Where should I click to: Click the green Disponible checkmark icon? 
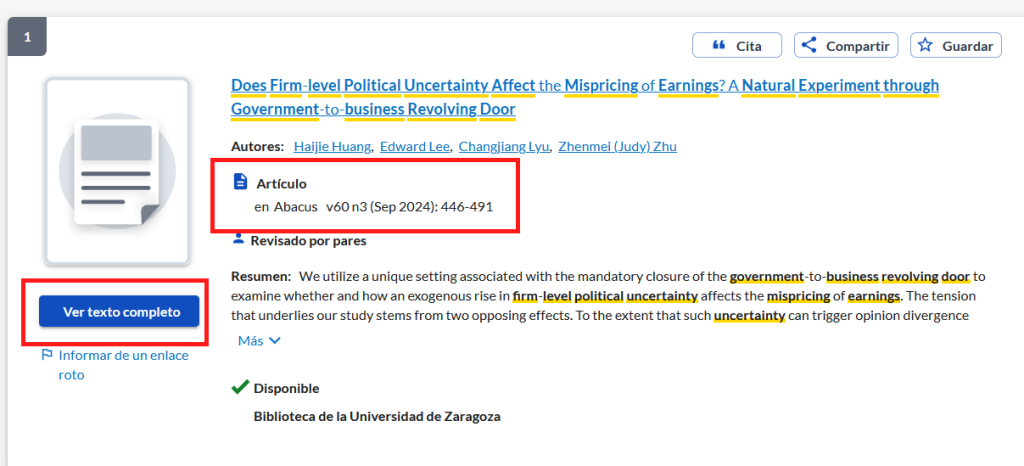(240, 388)
